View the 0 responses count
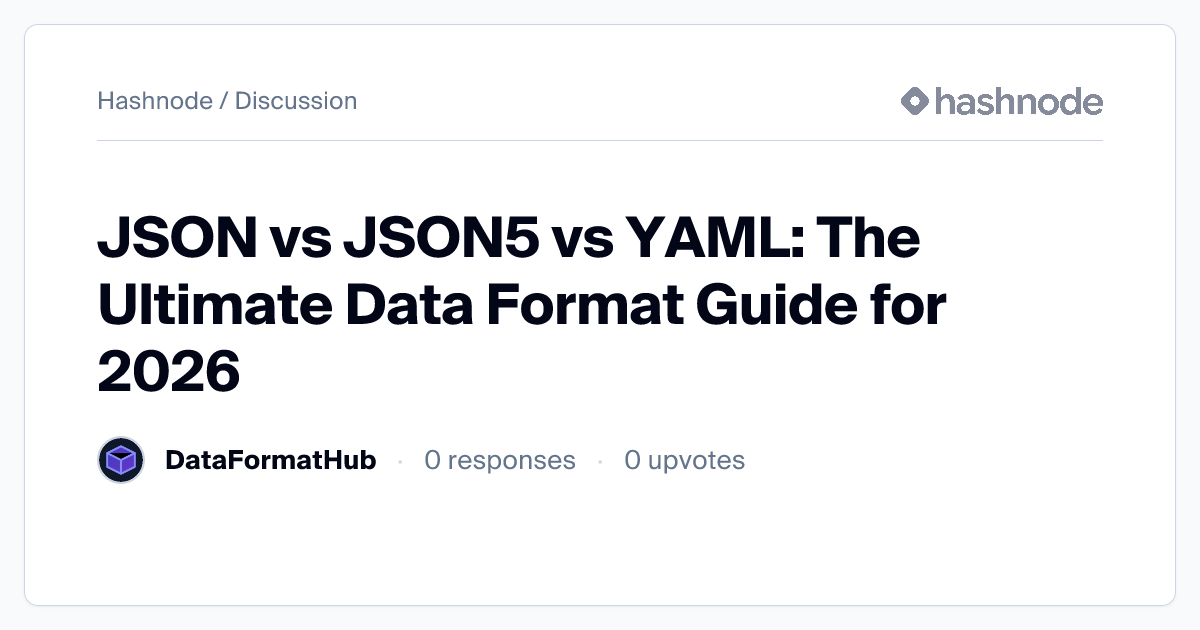Image resolution: width=1200 pixels, height=630 pixels. point(500,460)
